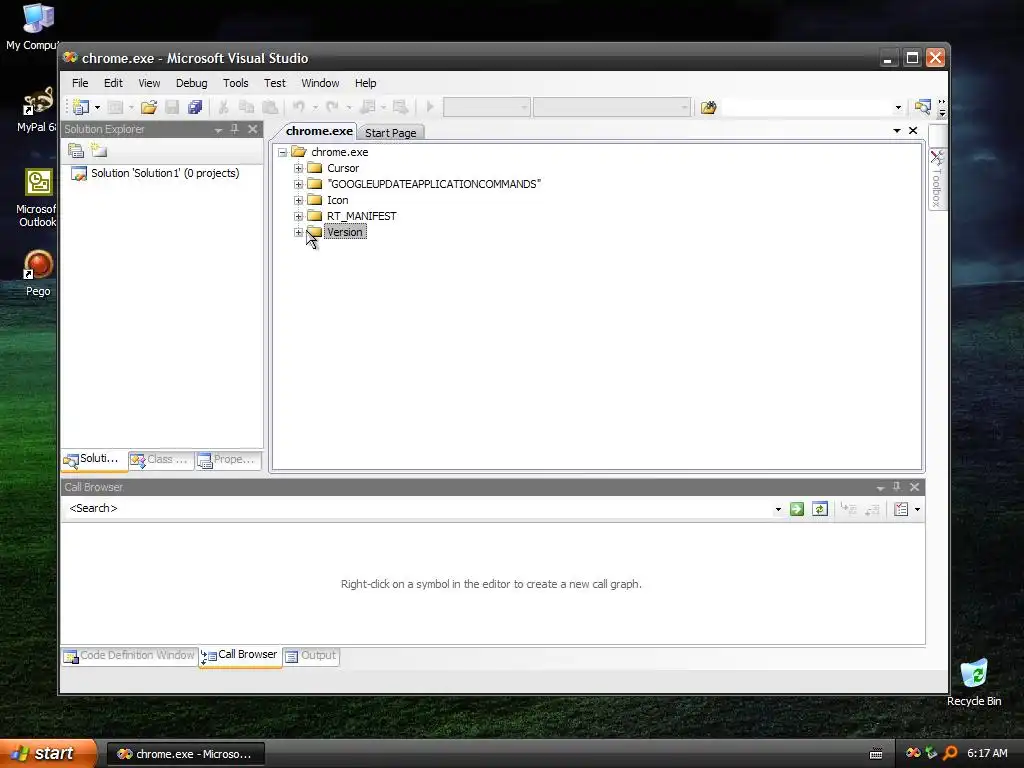
Task: Click the Cut scissors toolbar icon
Action: tap(223, 107)
